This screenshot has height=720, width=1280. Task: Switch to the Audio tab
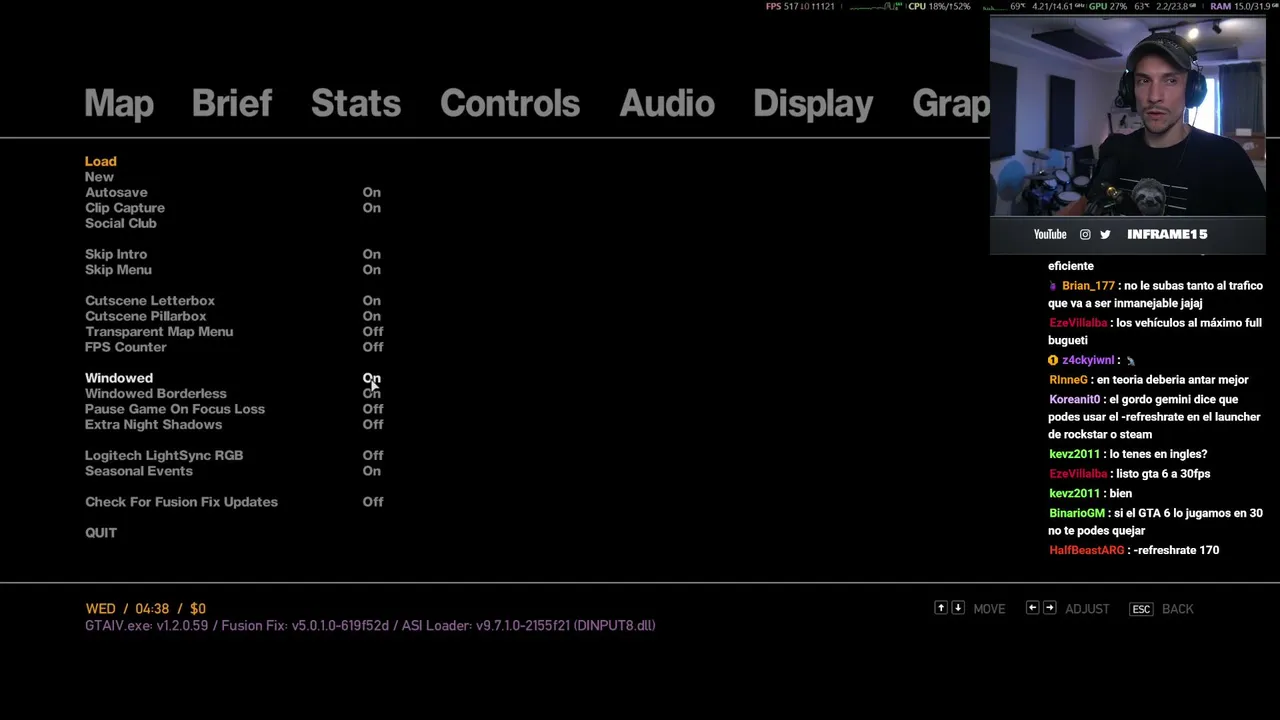pos(667,103)
